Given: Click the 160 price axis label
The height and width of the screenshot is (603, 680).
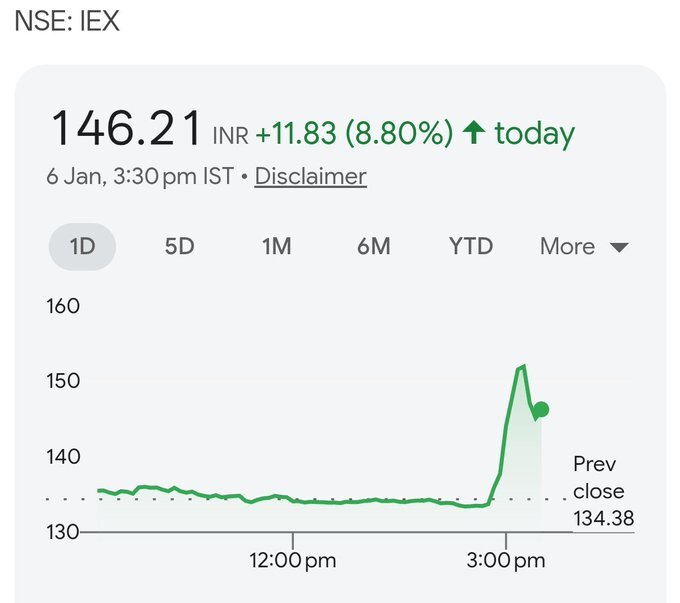Looking at the screenshot, I should click(x=63, y=306).
